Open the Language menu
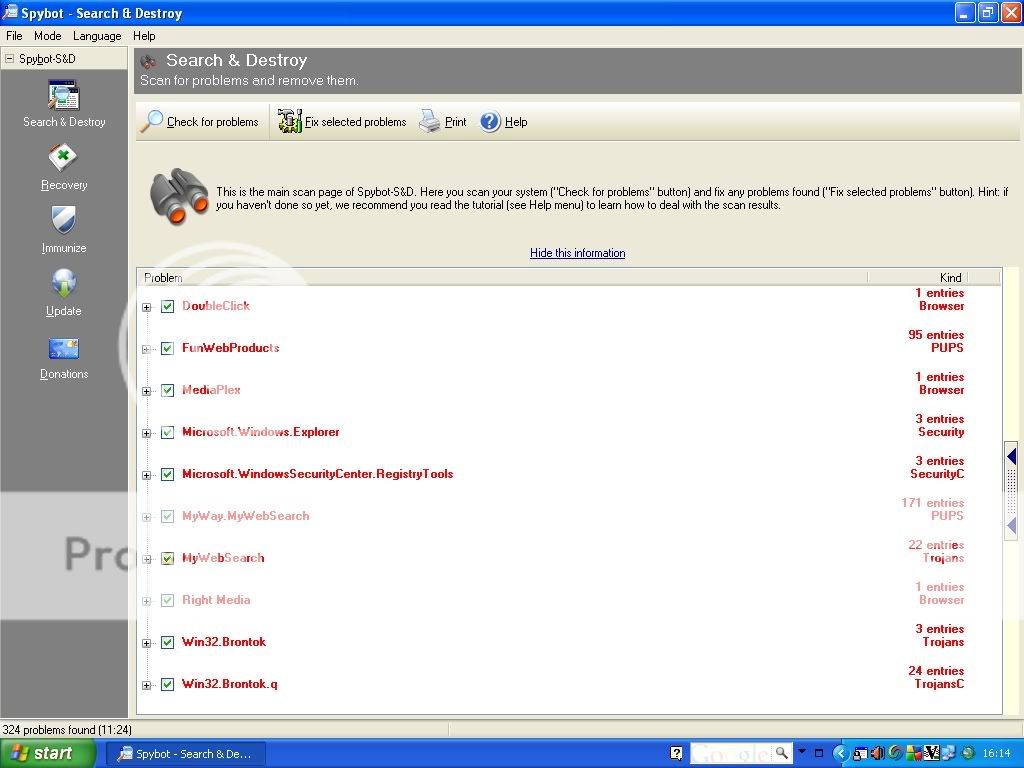The width and height of the screenshot is (1024, 768). [97, 36]
